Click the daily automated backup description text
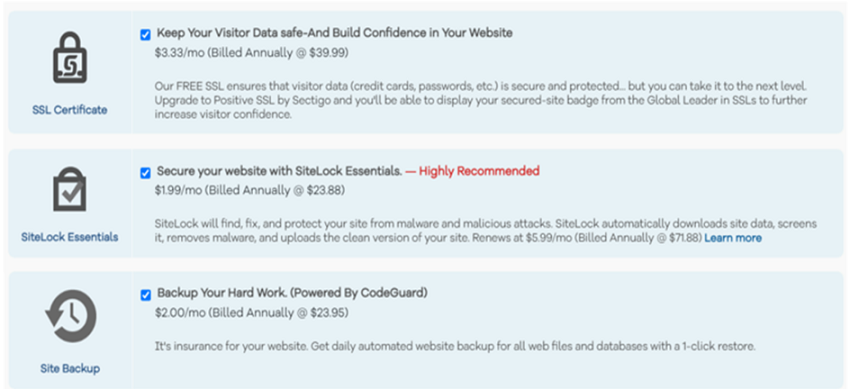Image resolution: width=850 pixels, height=389 pixels. [455, 346]
